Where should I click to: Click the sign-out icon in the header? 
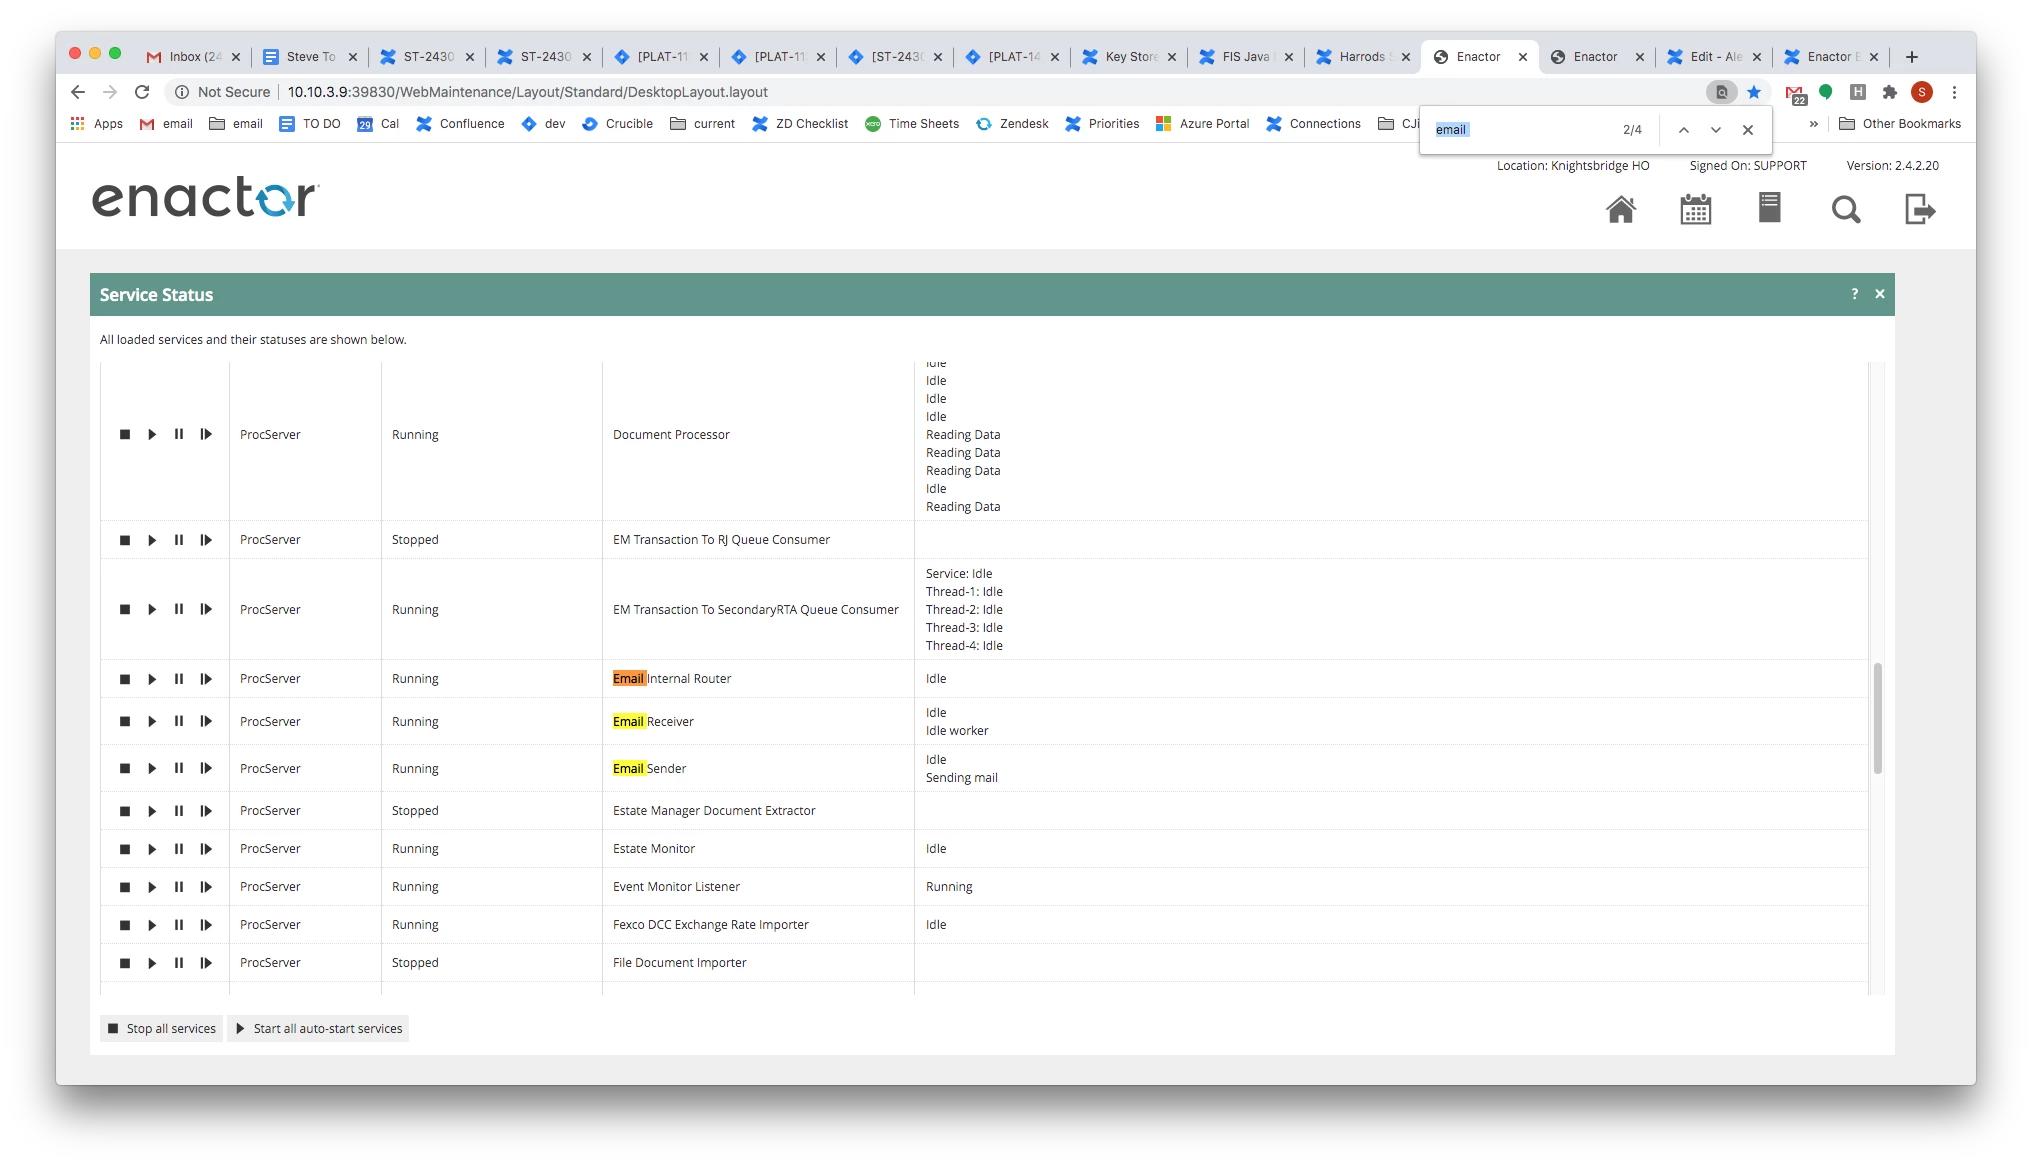[1919, 210]
